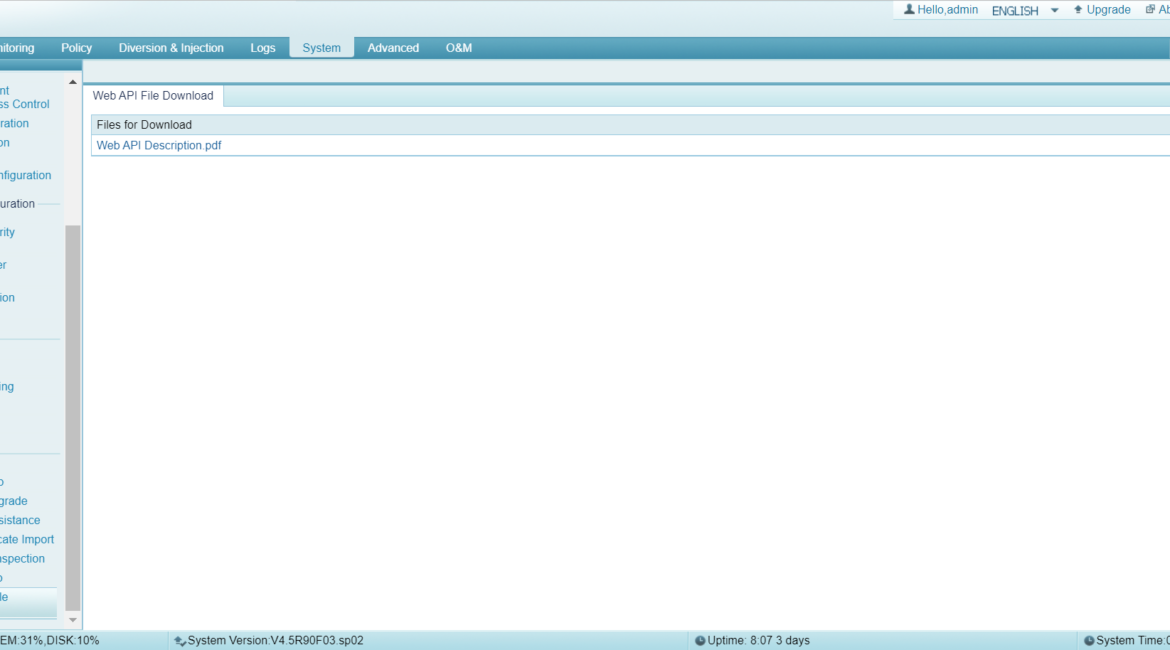The height and width of the screenshot is (650, 1170).
Task: Click the Files for Download header row
Action: click(143, 124)
